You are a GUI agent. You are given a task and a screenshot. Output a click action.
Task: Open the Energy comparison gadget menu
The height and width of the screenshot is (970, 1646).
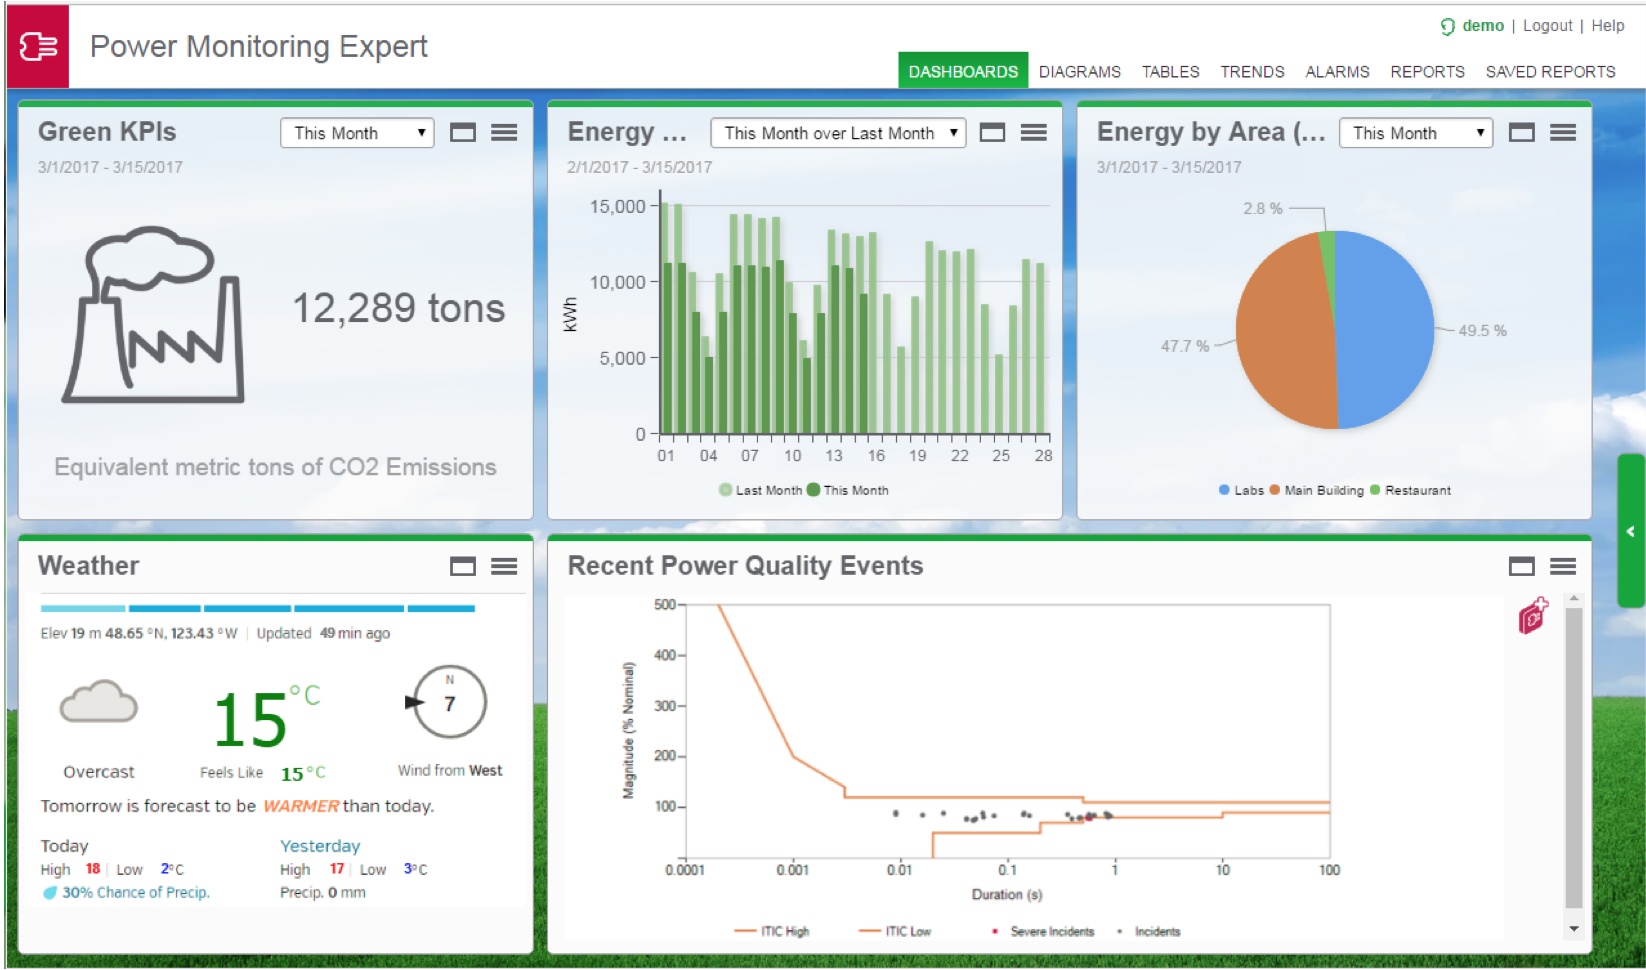[x=1034, y=132]
